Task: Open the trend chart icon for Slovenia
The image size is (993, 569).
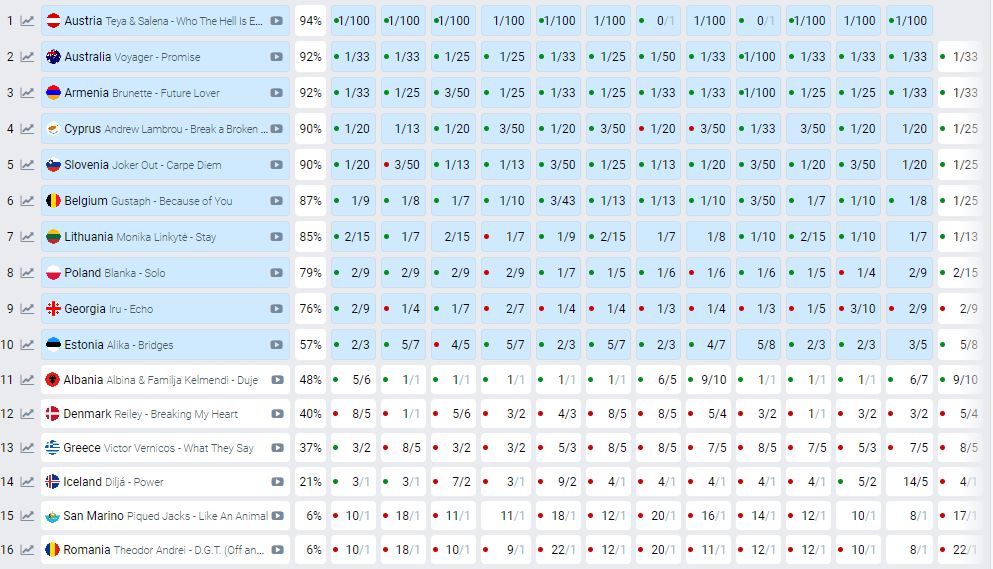Action: coord(27,165)
